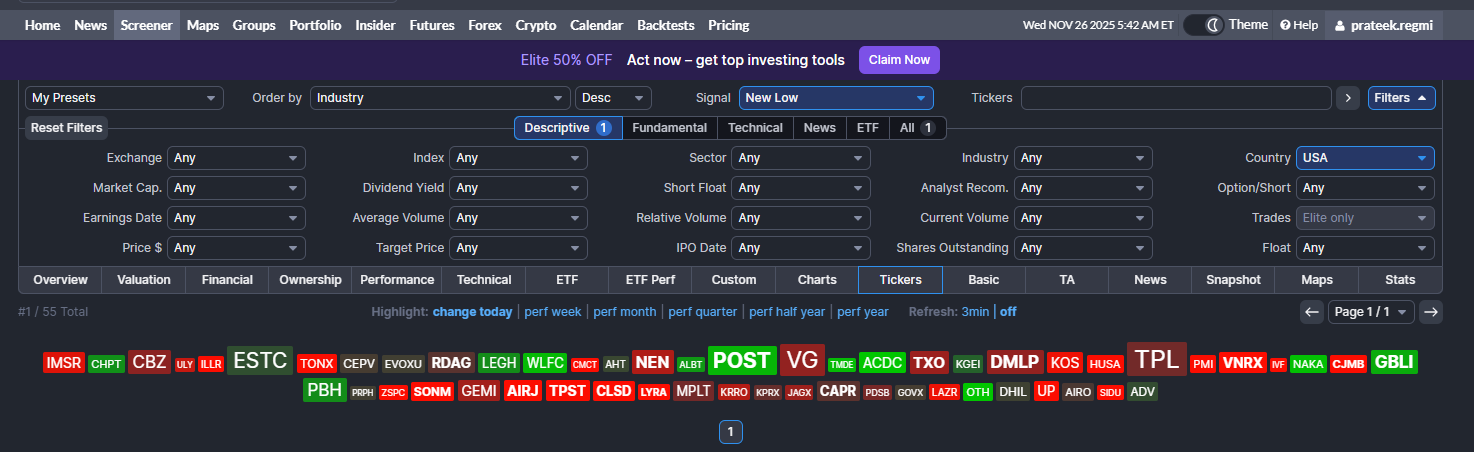
Task: Open the Order by Industry dropdown
Action: (440, 98)
